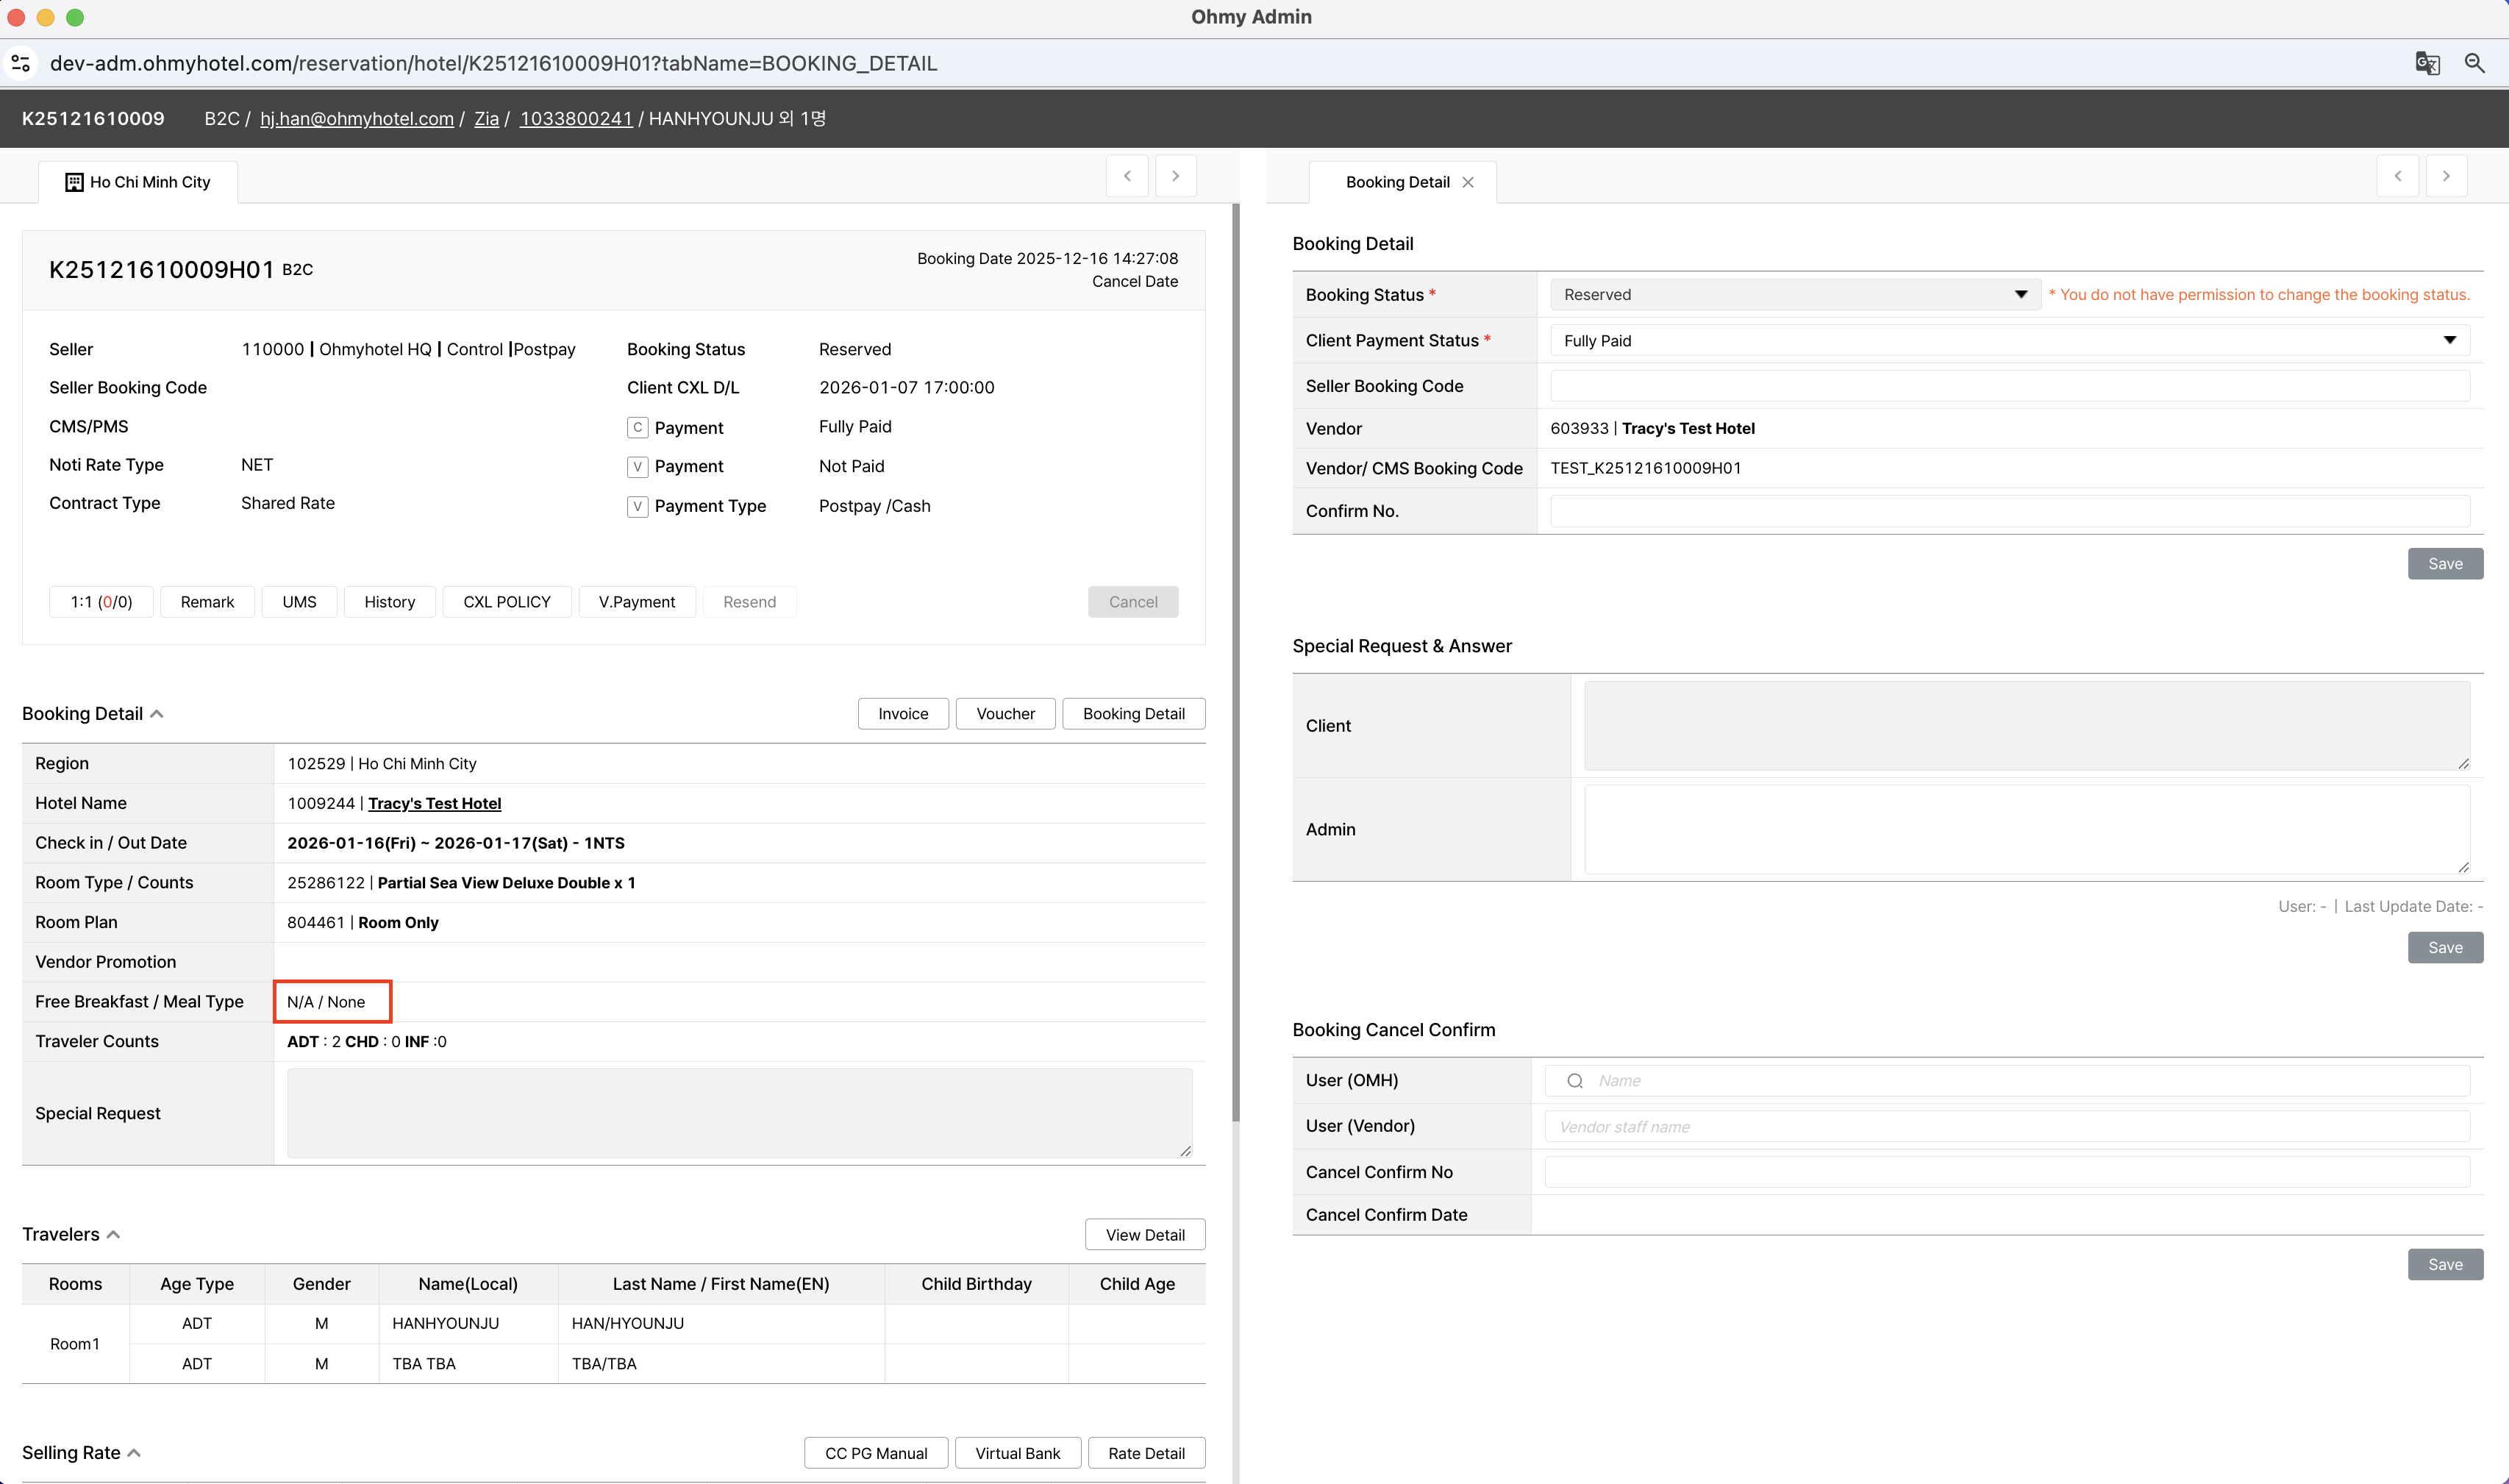Screen dimensions: 2509x1484
Task: Collapse the Travelers section chevron
Action: (114, 1235)
